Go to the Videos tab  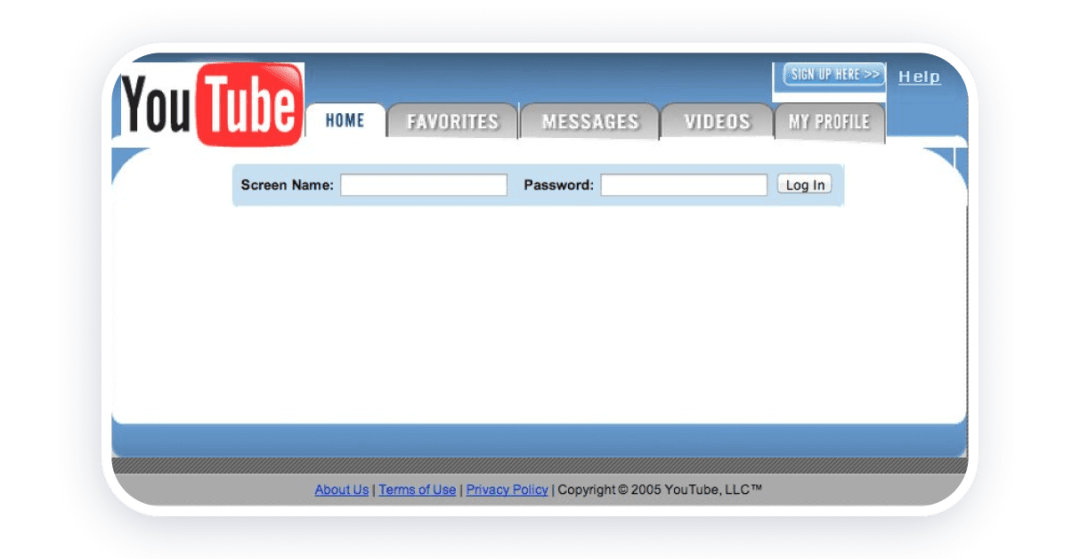click(717, 122)
